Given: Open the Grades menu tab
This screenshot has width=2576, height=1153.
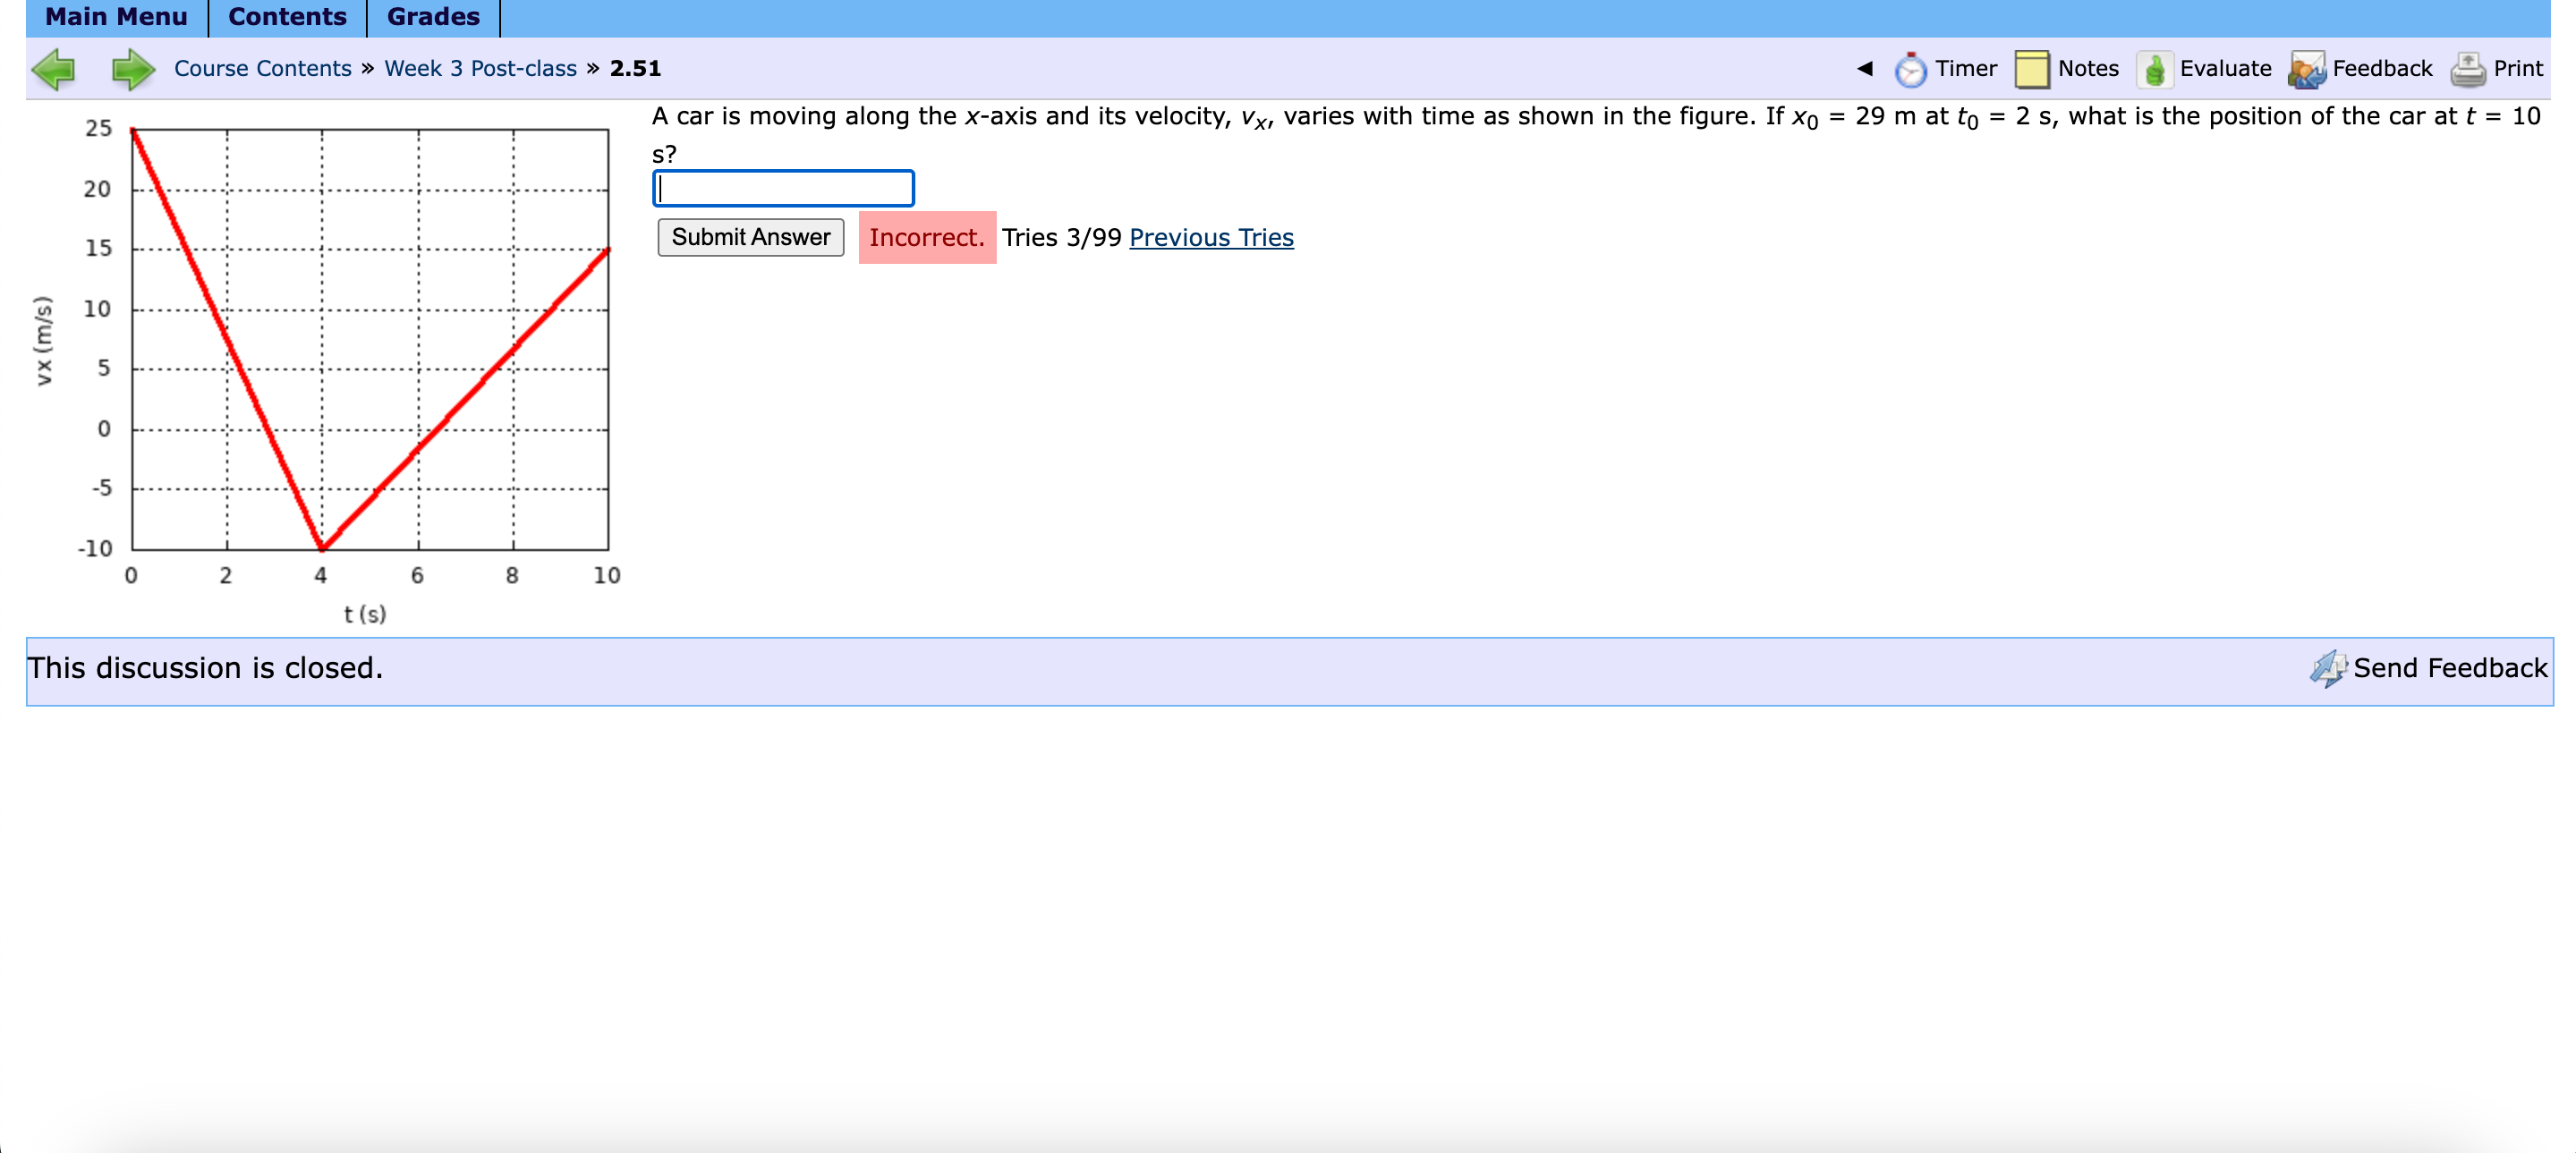Looking at the screenshot, I should click(x=433, y=17).
